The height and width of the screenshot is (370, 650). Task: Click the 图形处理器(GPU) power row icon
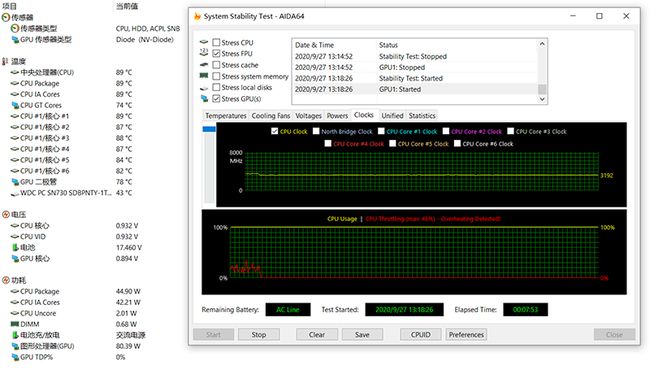tap(15, 346)
